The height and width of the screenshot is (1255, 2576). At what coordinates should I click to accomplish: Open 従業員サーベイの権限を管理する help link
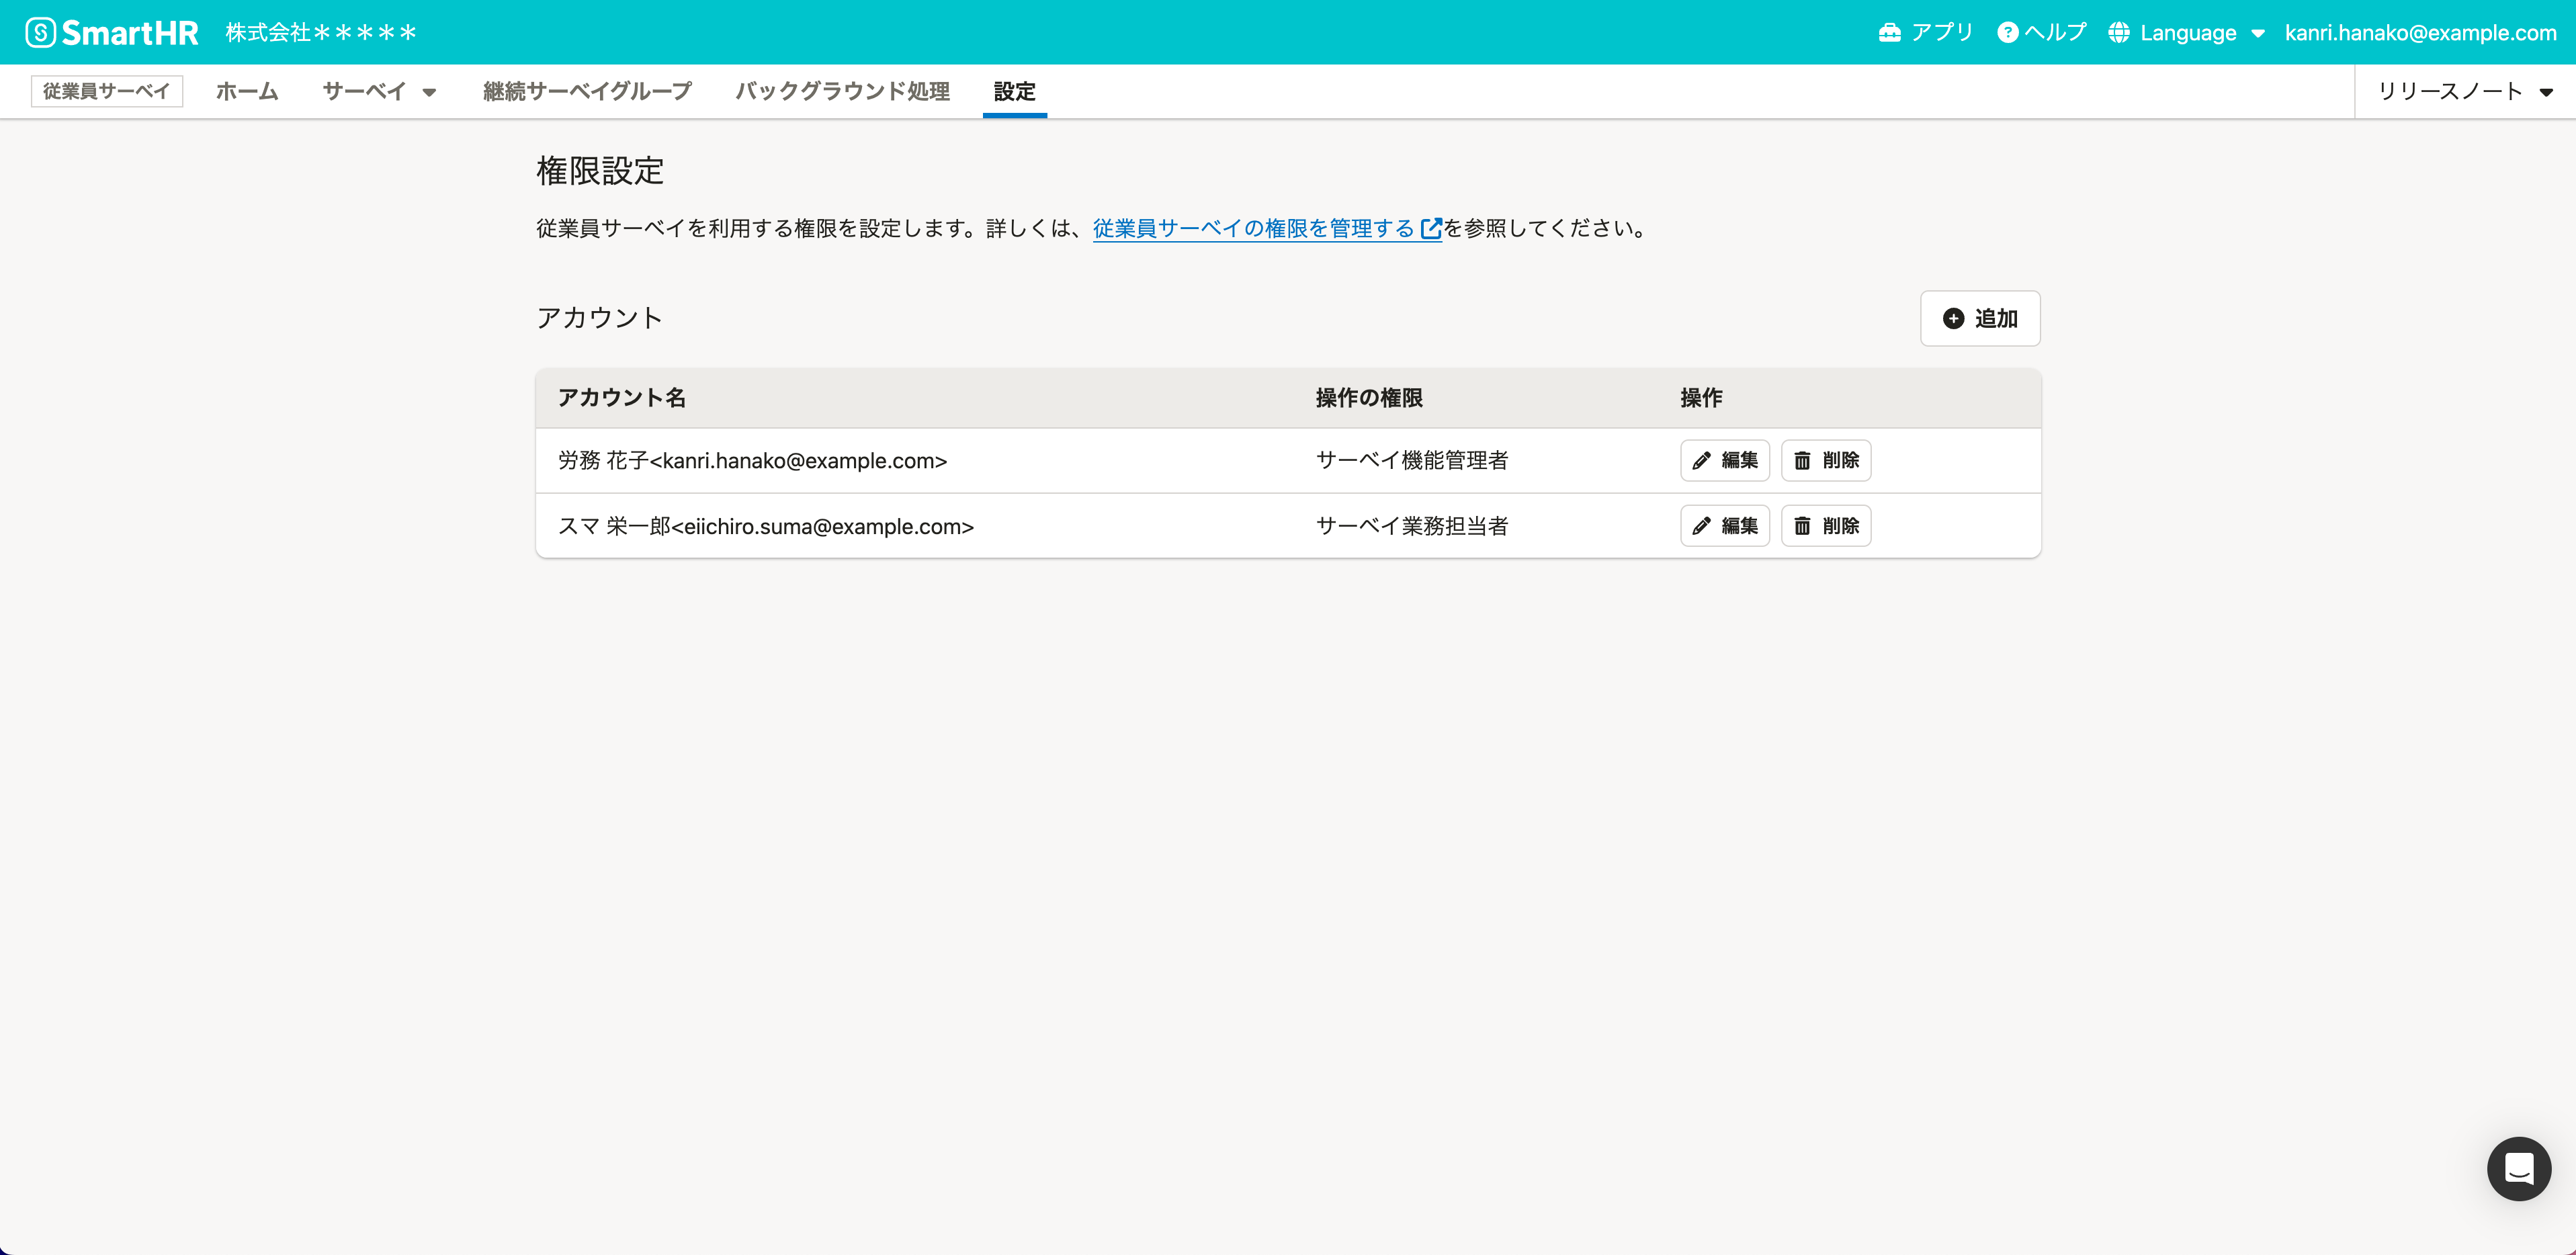[x=1266, y=228]
